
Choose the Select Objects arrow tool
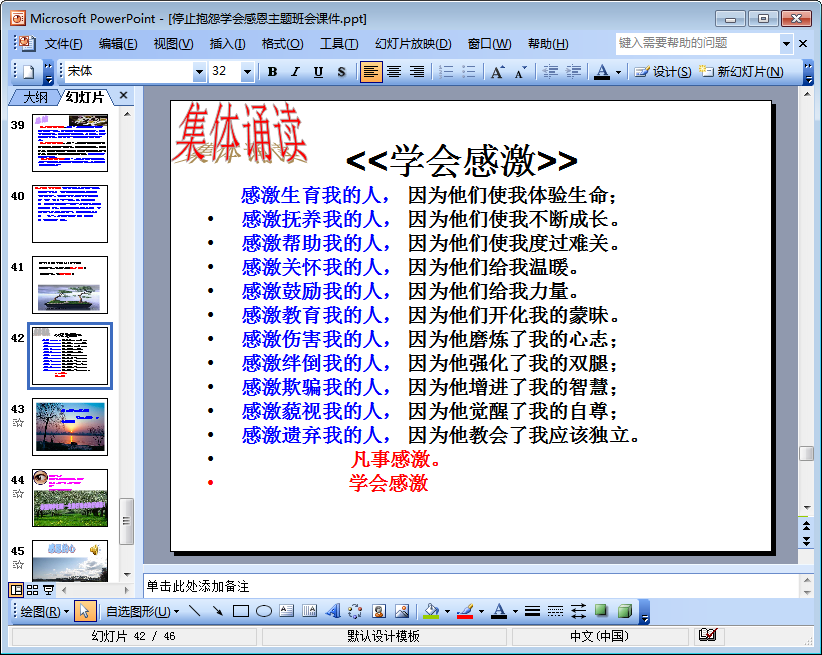click(85, 611)
